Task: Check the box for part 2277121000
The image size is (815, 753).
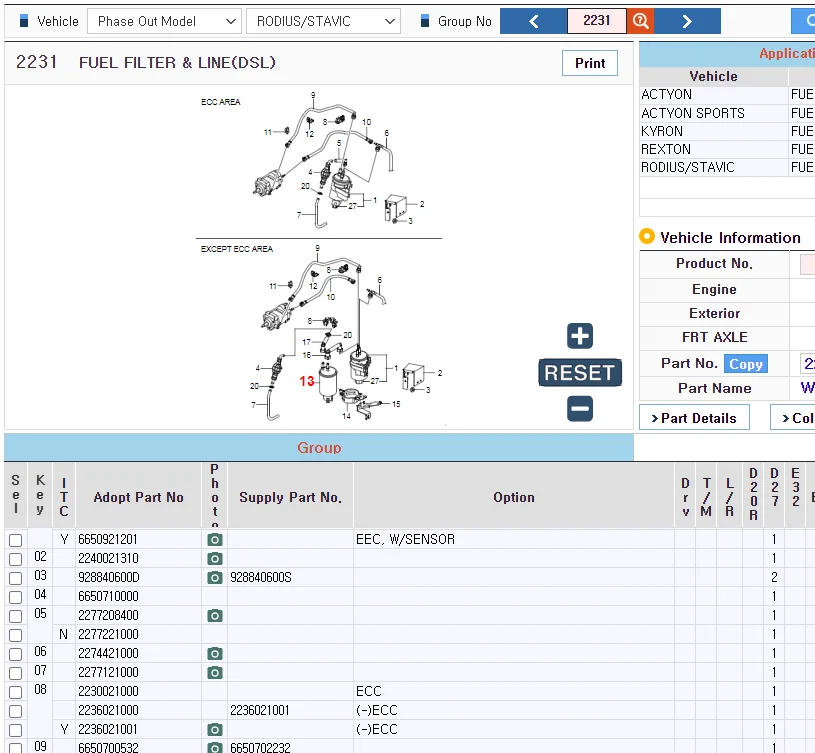Action: (x=16, y=673)
